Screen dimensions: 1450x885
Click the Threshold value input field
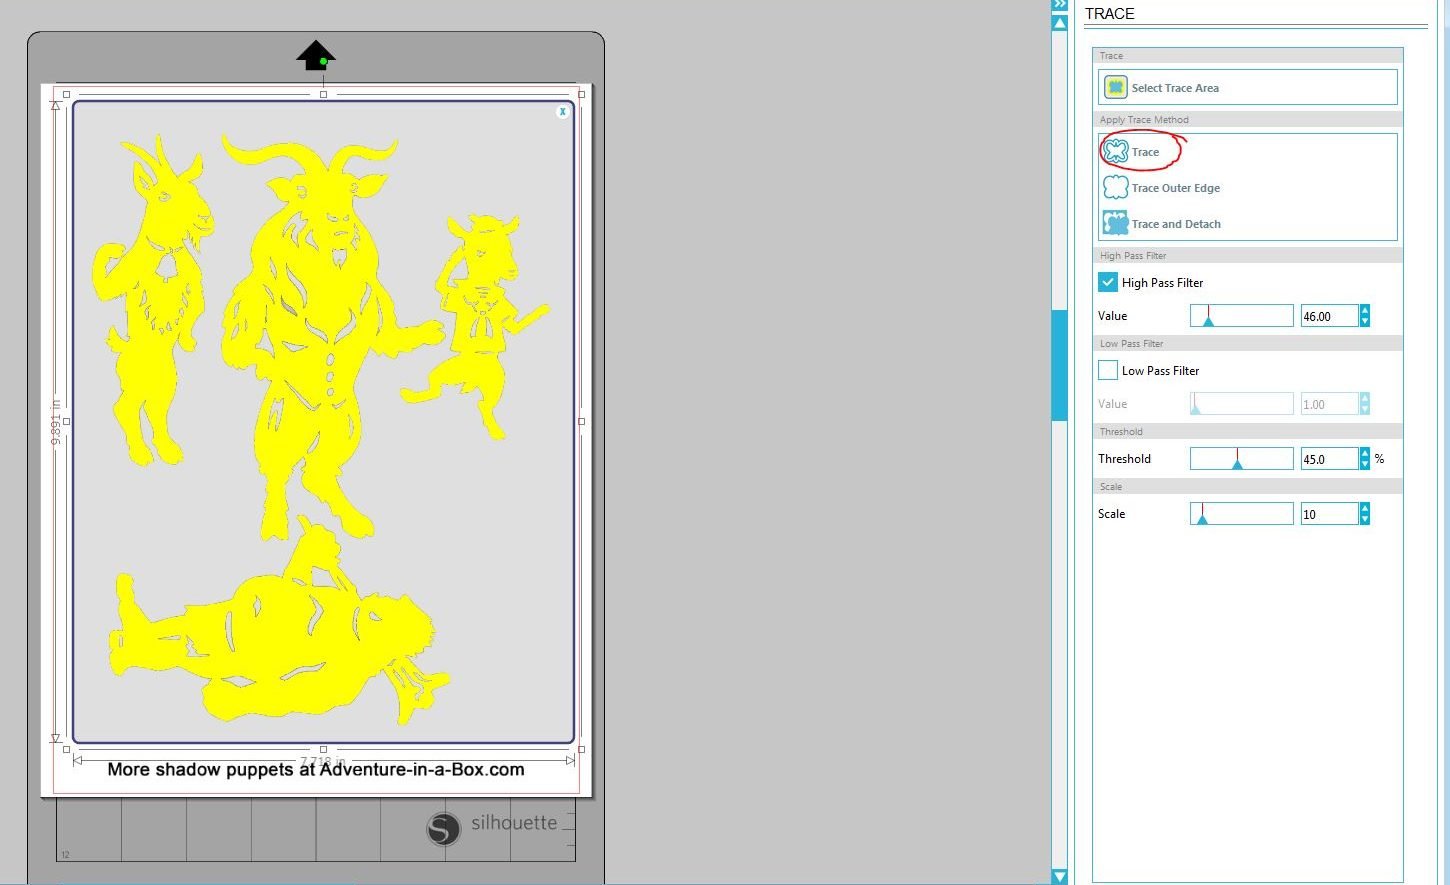tap(1328, 459)
